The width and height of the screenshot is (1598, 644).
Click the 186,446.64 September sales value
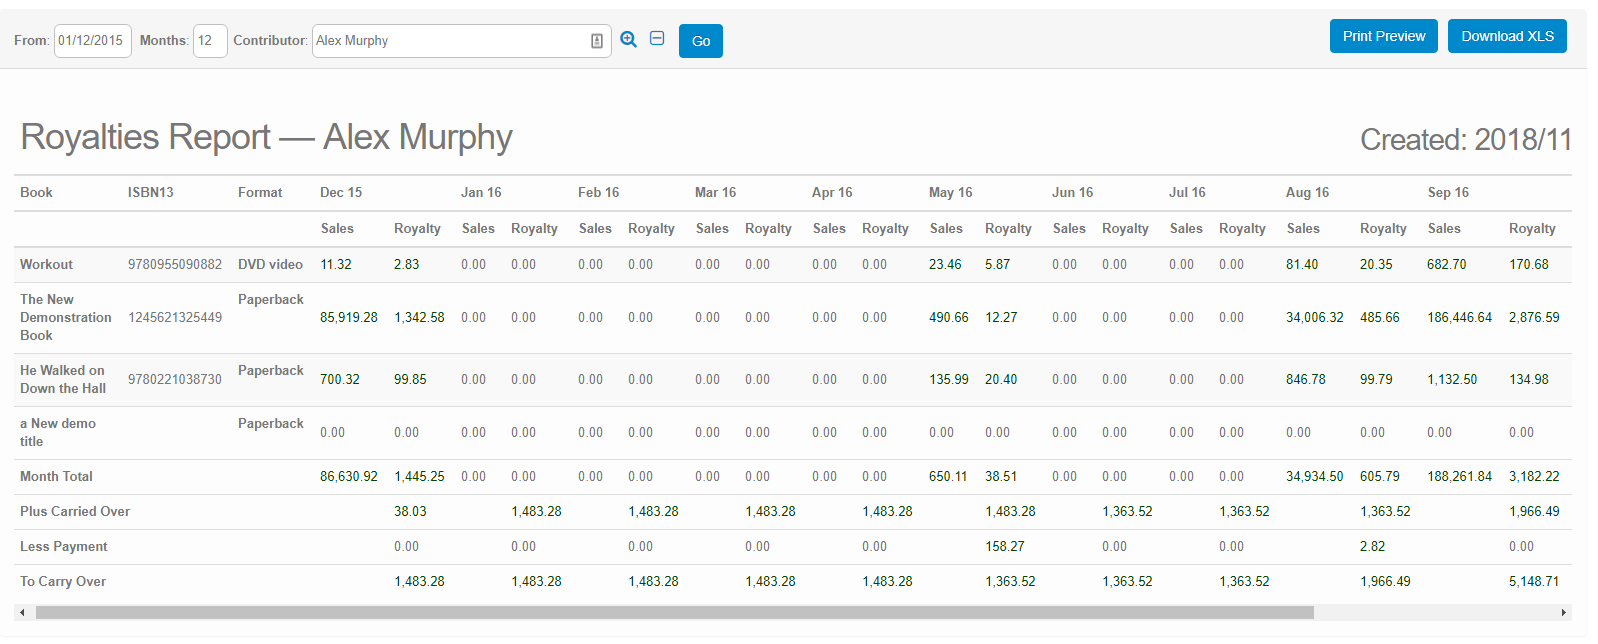1460,317
